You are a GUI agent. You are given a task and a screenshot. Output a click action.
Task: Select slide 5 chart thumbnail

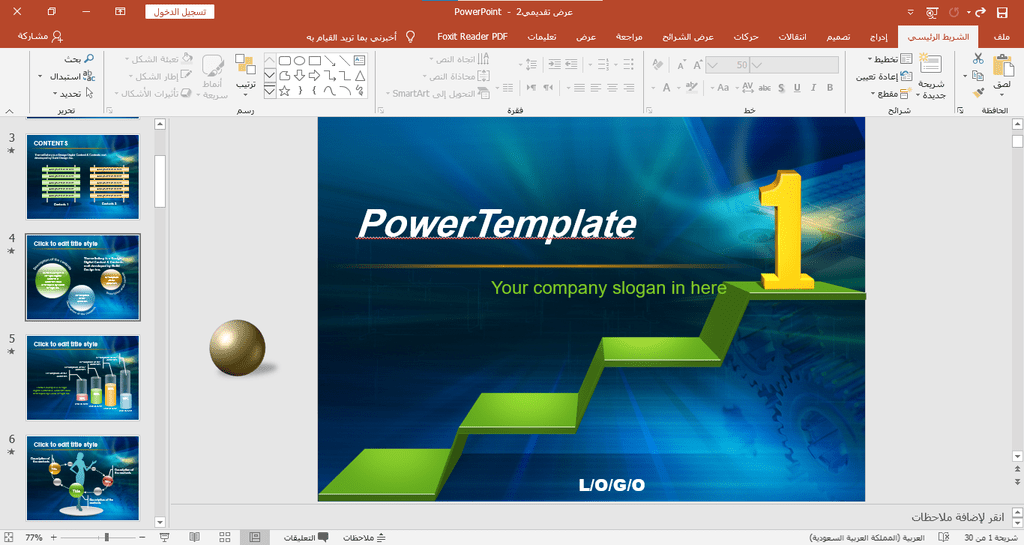point(83,377)
